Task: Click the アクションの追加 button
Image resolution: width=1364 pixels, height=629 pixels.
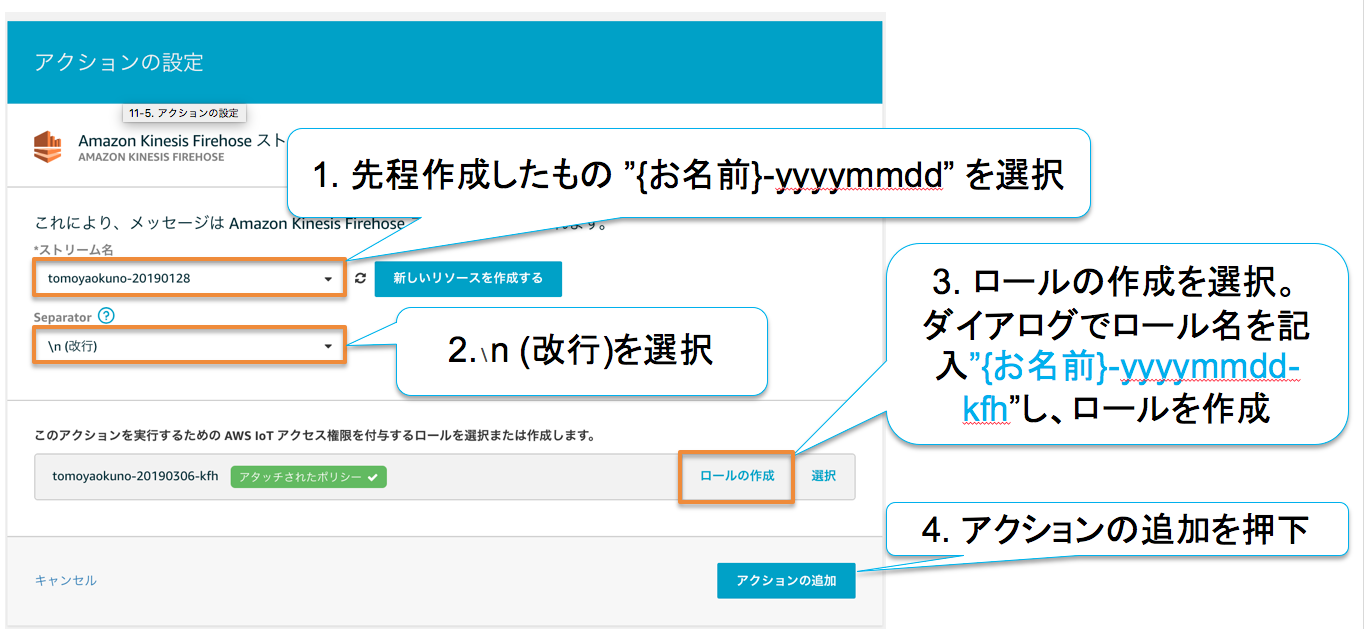Action: pos(786,581)
